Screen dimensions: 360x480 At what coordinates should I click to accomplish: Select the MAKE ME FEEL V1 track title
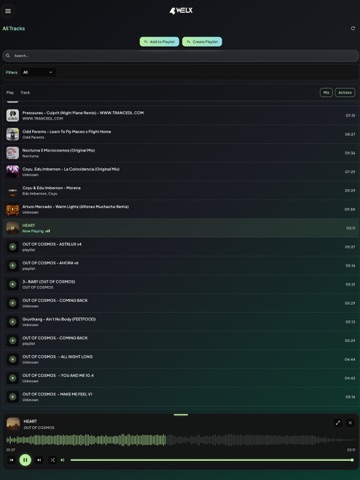tap(57, 394)
